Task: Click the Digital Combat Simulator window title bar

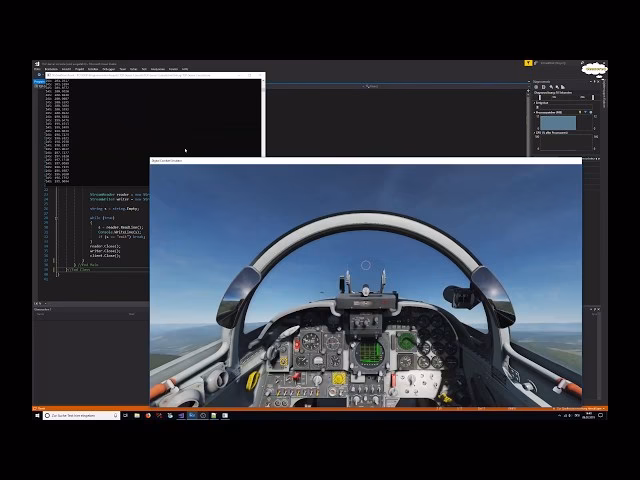Action: click(366, 160)
